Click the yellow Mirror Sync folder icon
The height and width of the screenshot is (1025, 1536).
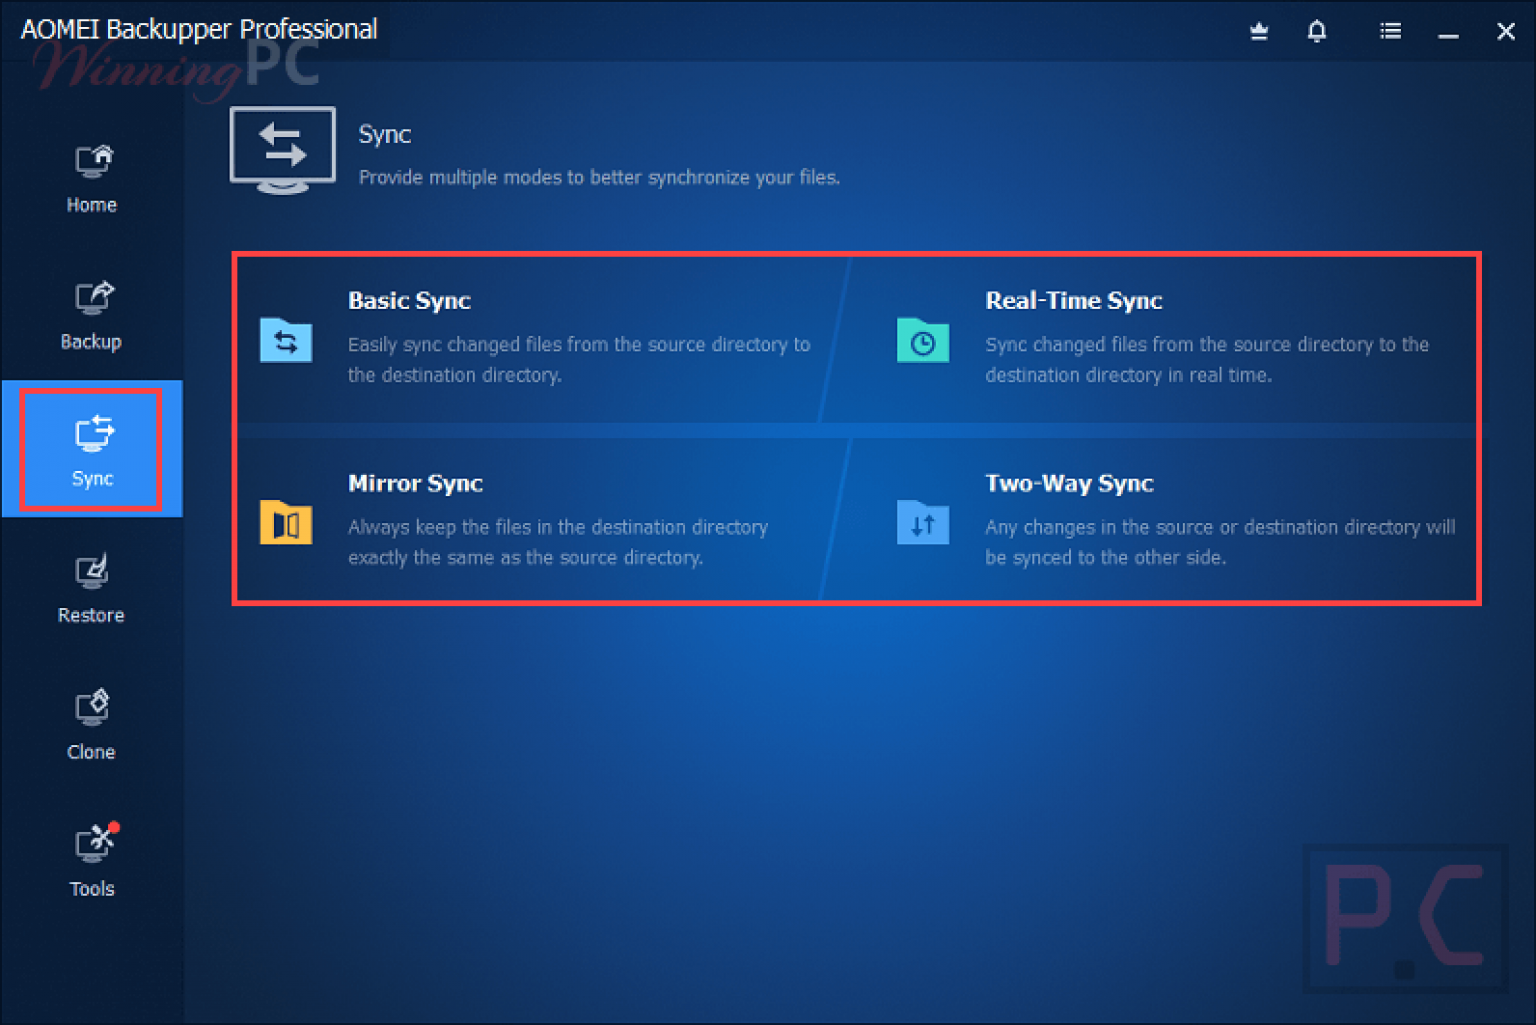[x=286, y=523]
